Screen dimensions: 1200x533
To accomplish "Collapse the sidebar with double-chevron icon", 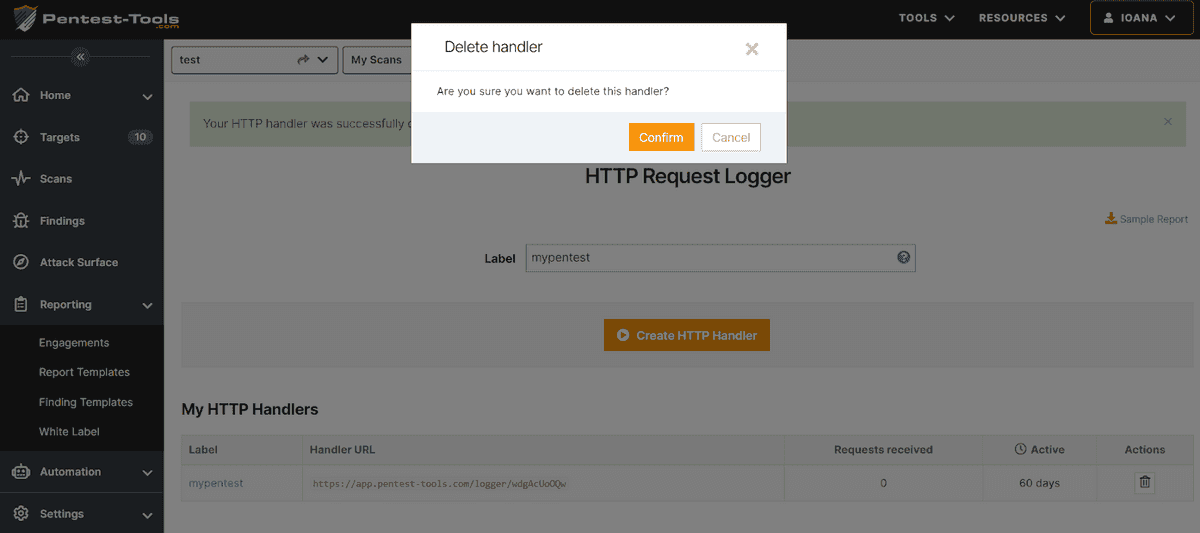I will [81, 57].
